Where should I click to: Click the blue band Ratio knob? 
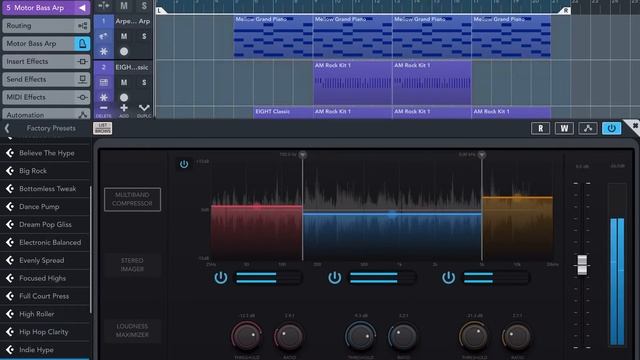point(403,336)
